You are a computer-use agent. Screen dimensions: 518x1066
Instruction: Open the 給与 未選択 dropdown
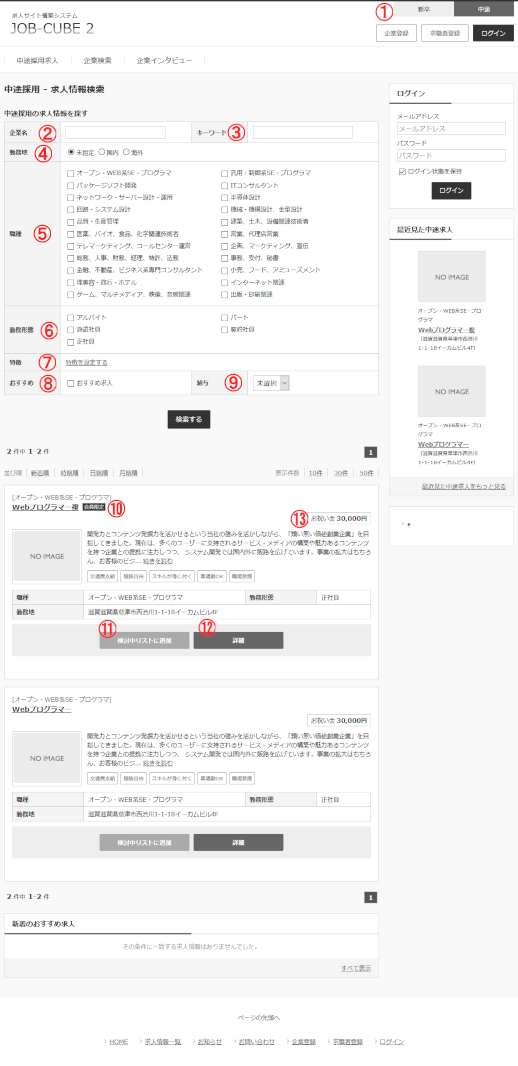271,383
